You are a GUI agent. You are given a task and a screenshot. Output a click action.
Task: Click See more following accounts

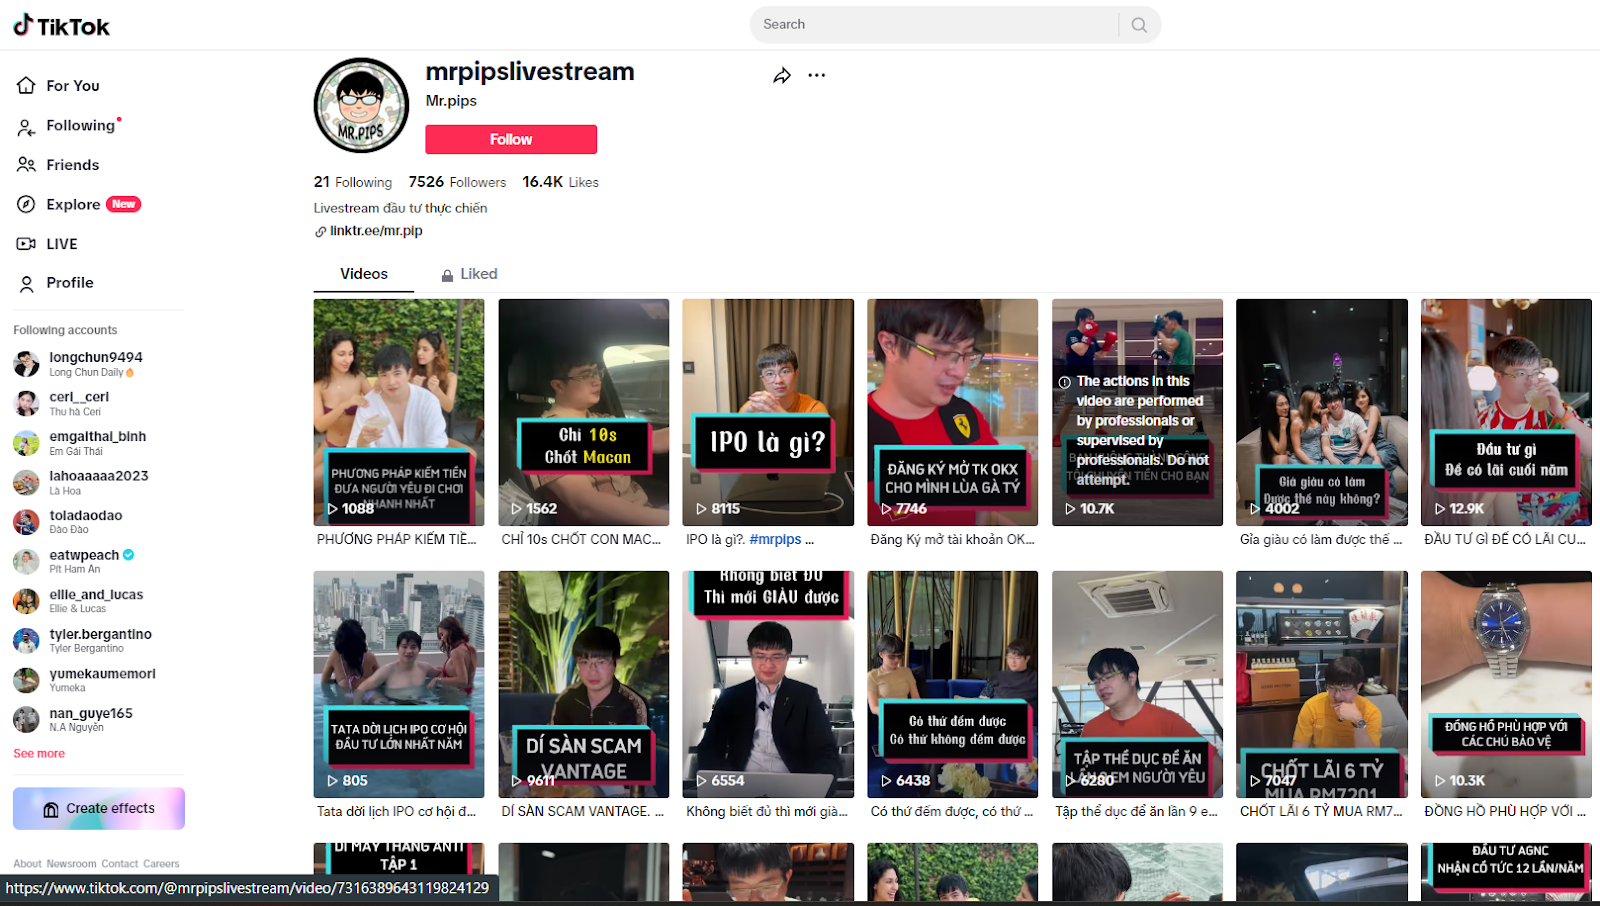(39, 754)
